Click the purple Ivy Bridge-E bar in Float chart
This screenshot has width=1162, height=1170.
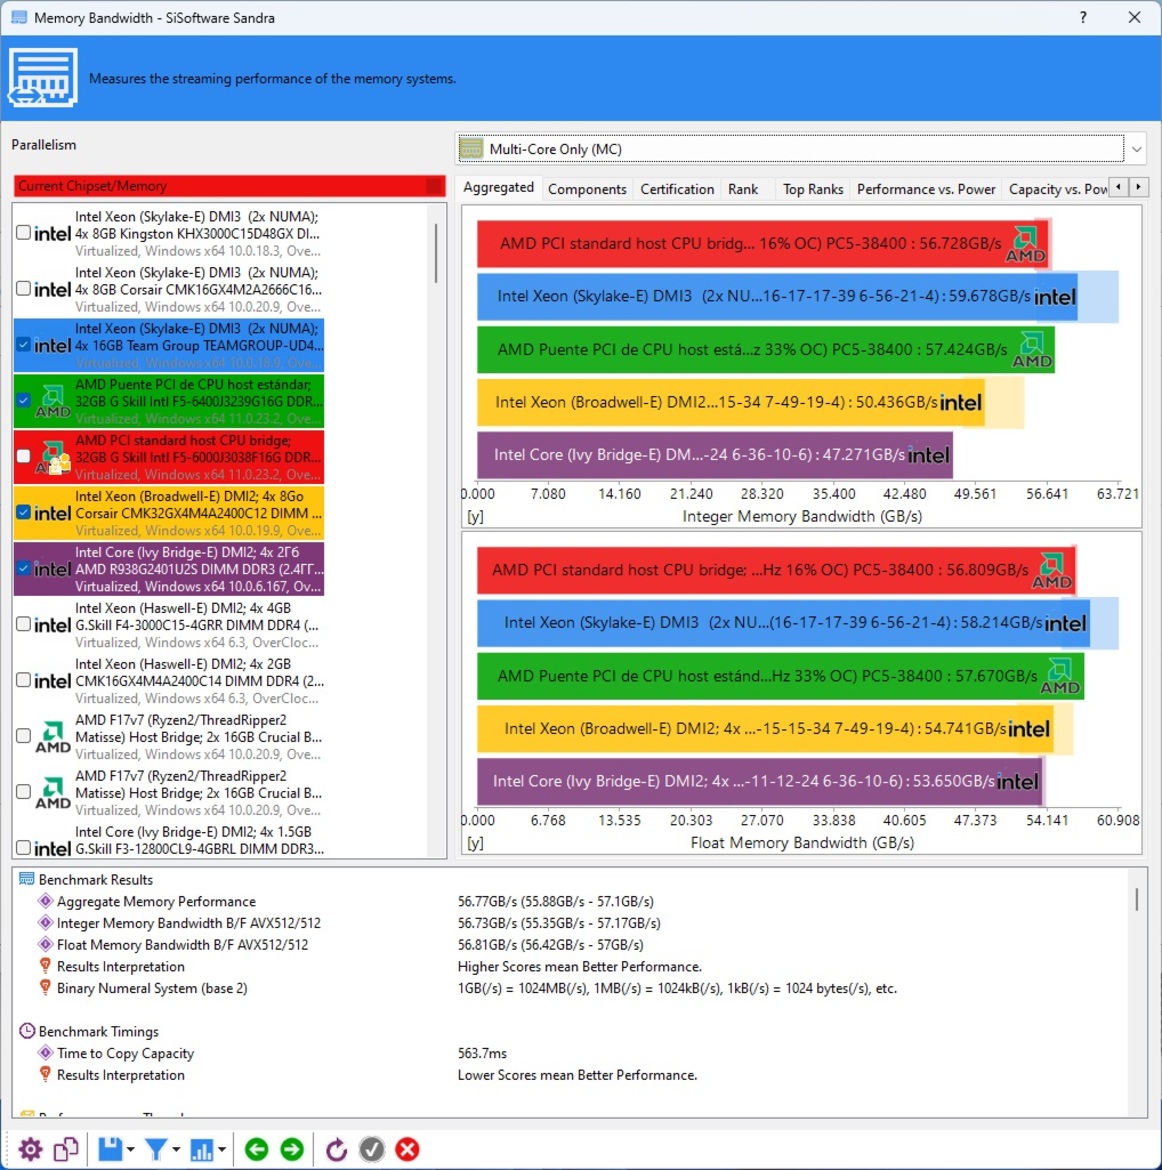[x=760, y=782]
